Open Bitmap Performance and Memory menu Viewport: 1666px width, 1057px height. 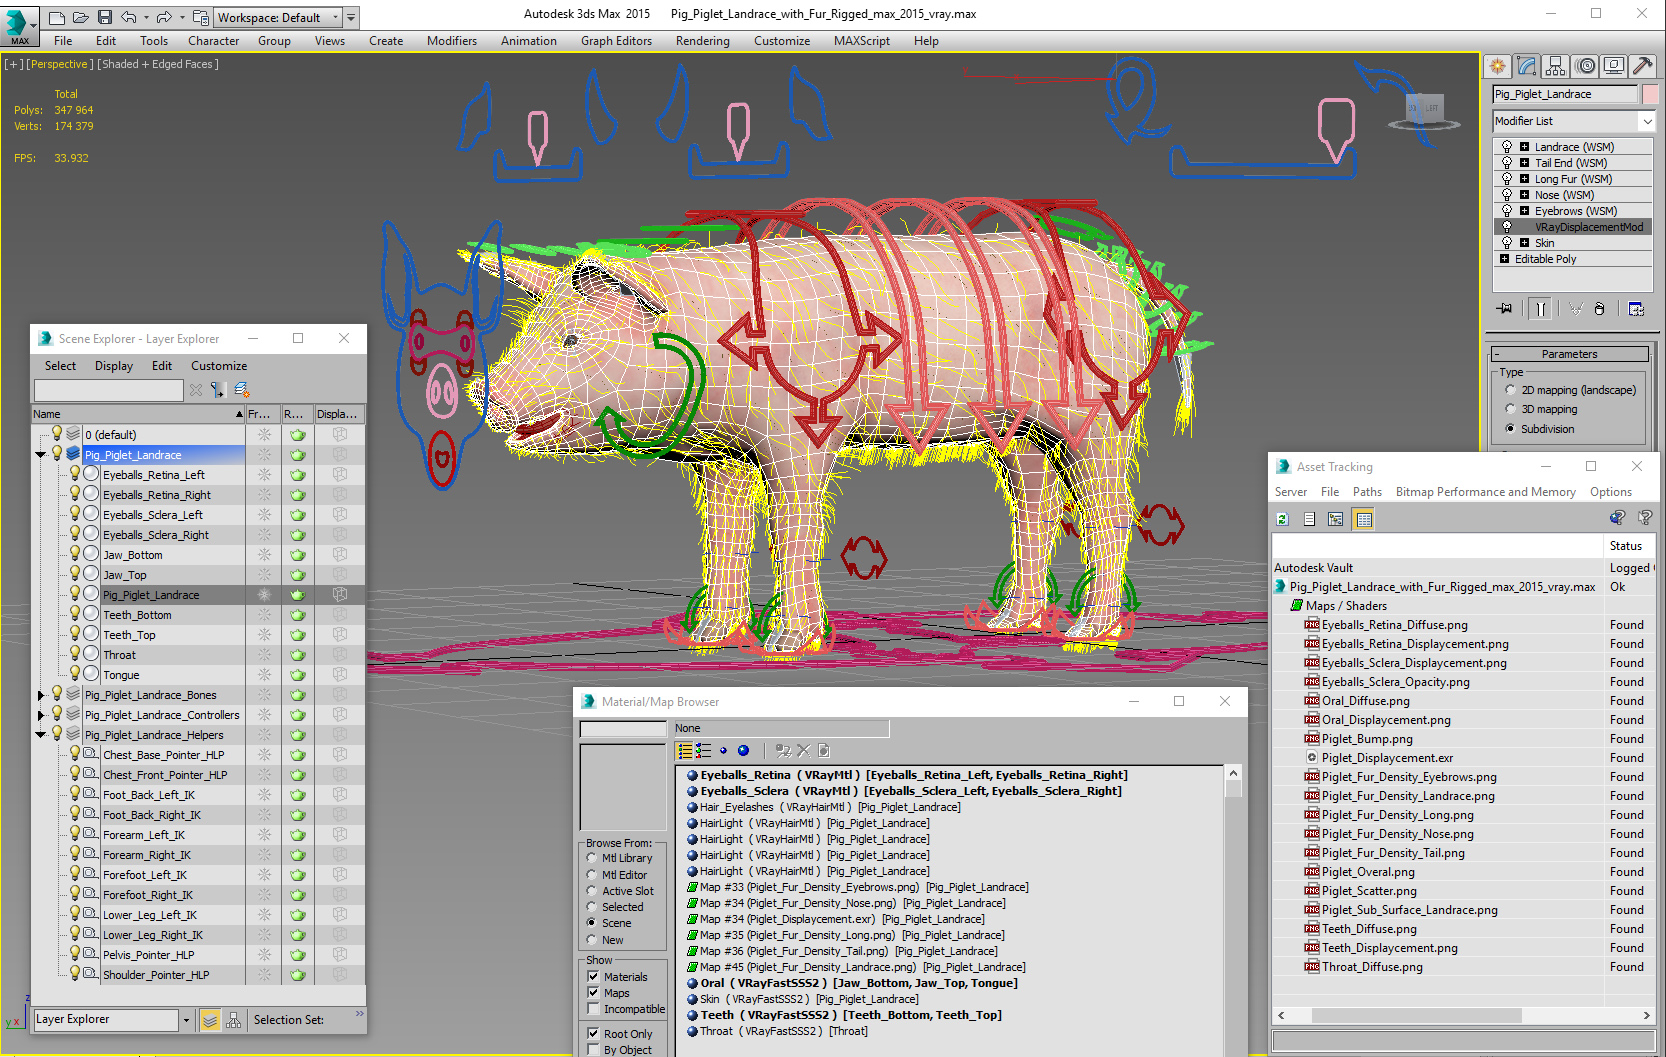click(x=1485, y=492)
